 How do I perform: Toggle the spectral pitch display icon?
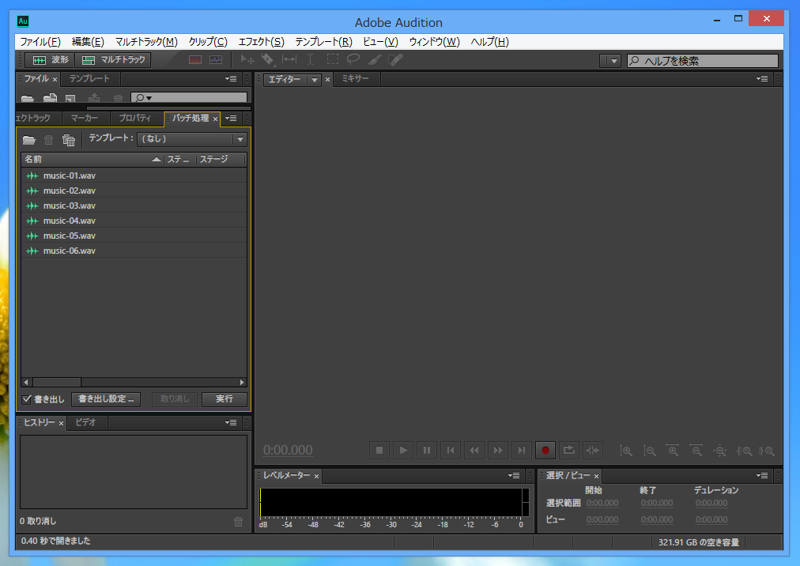tap(216, 60)
